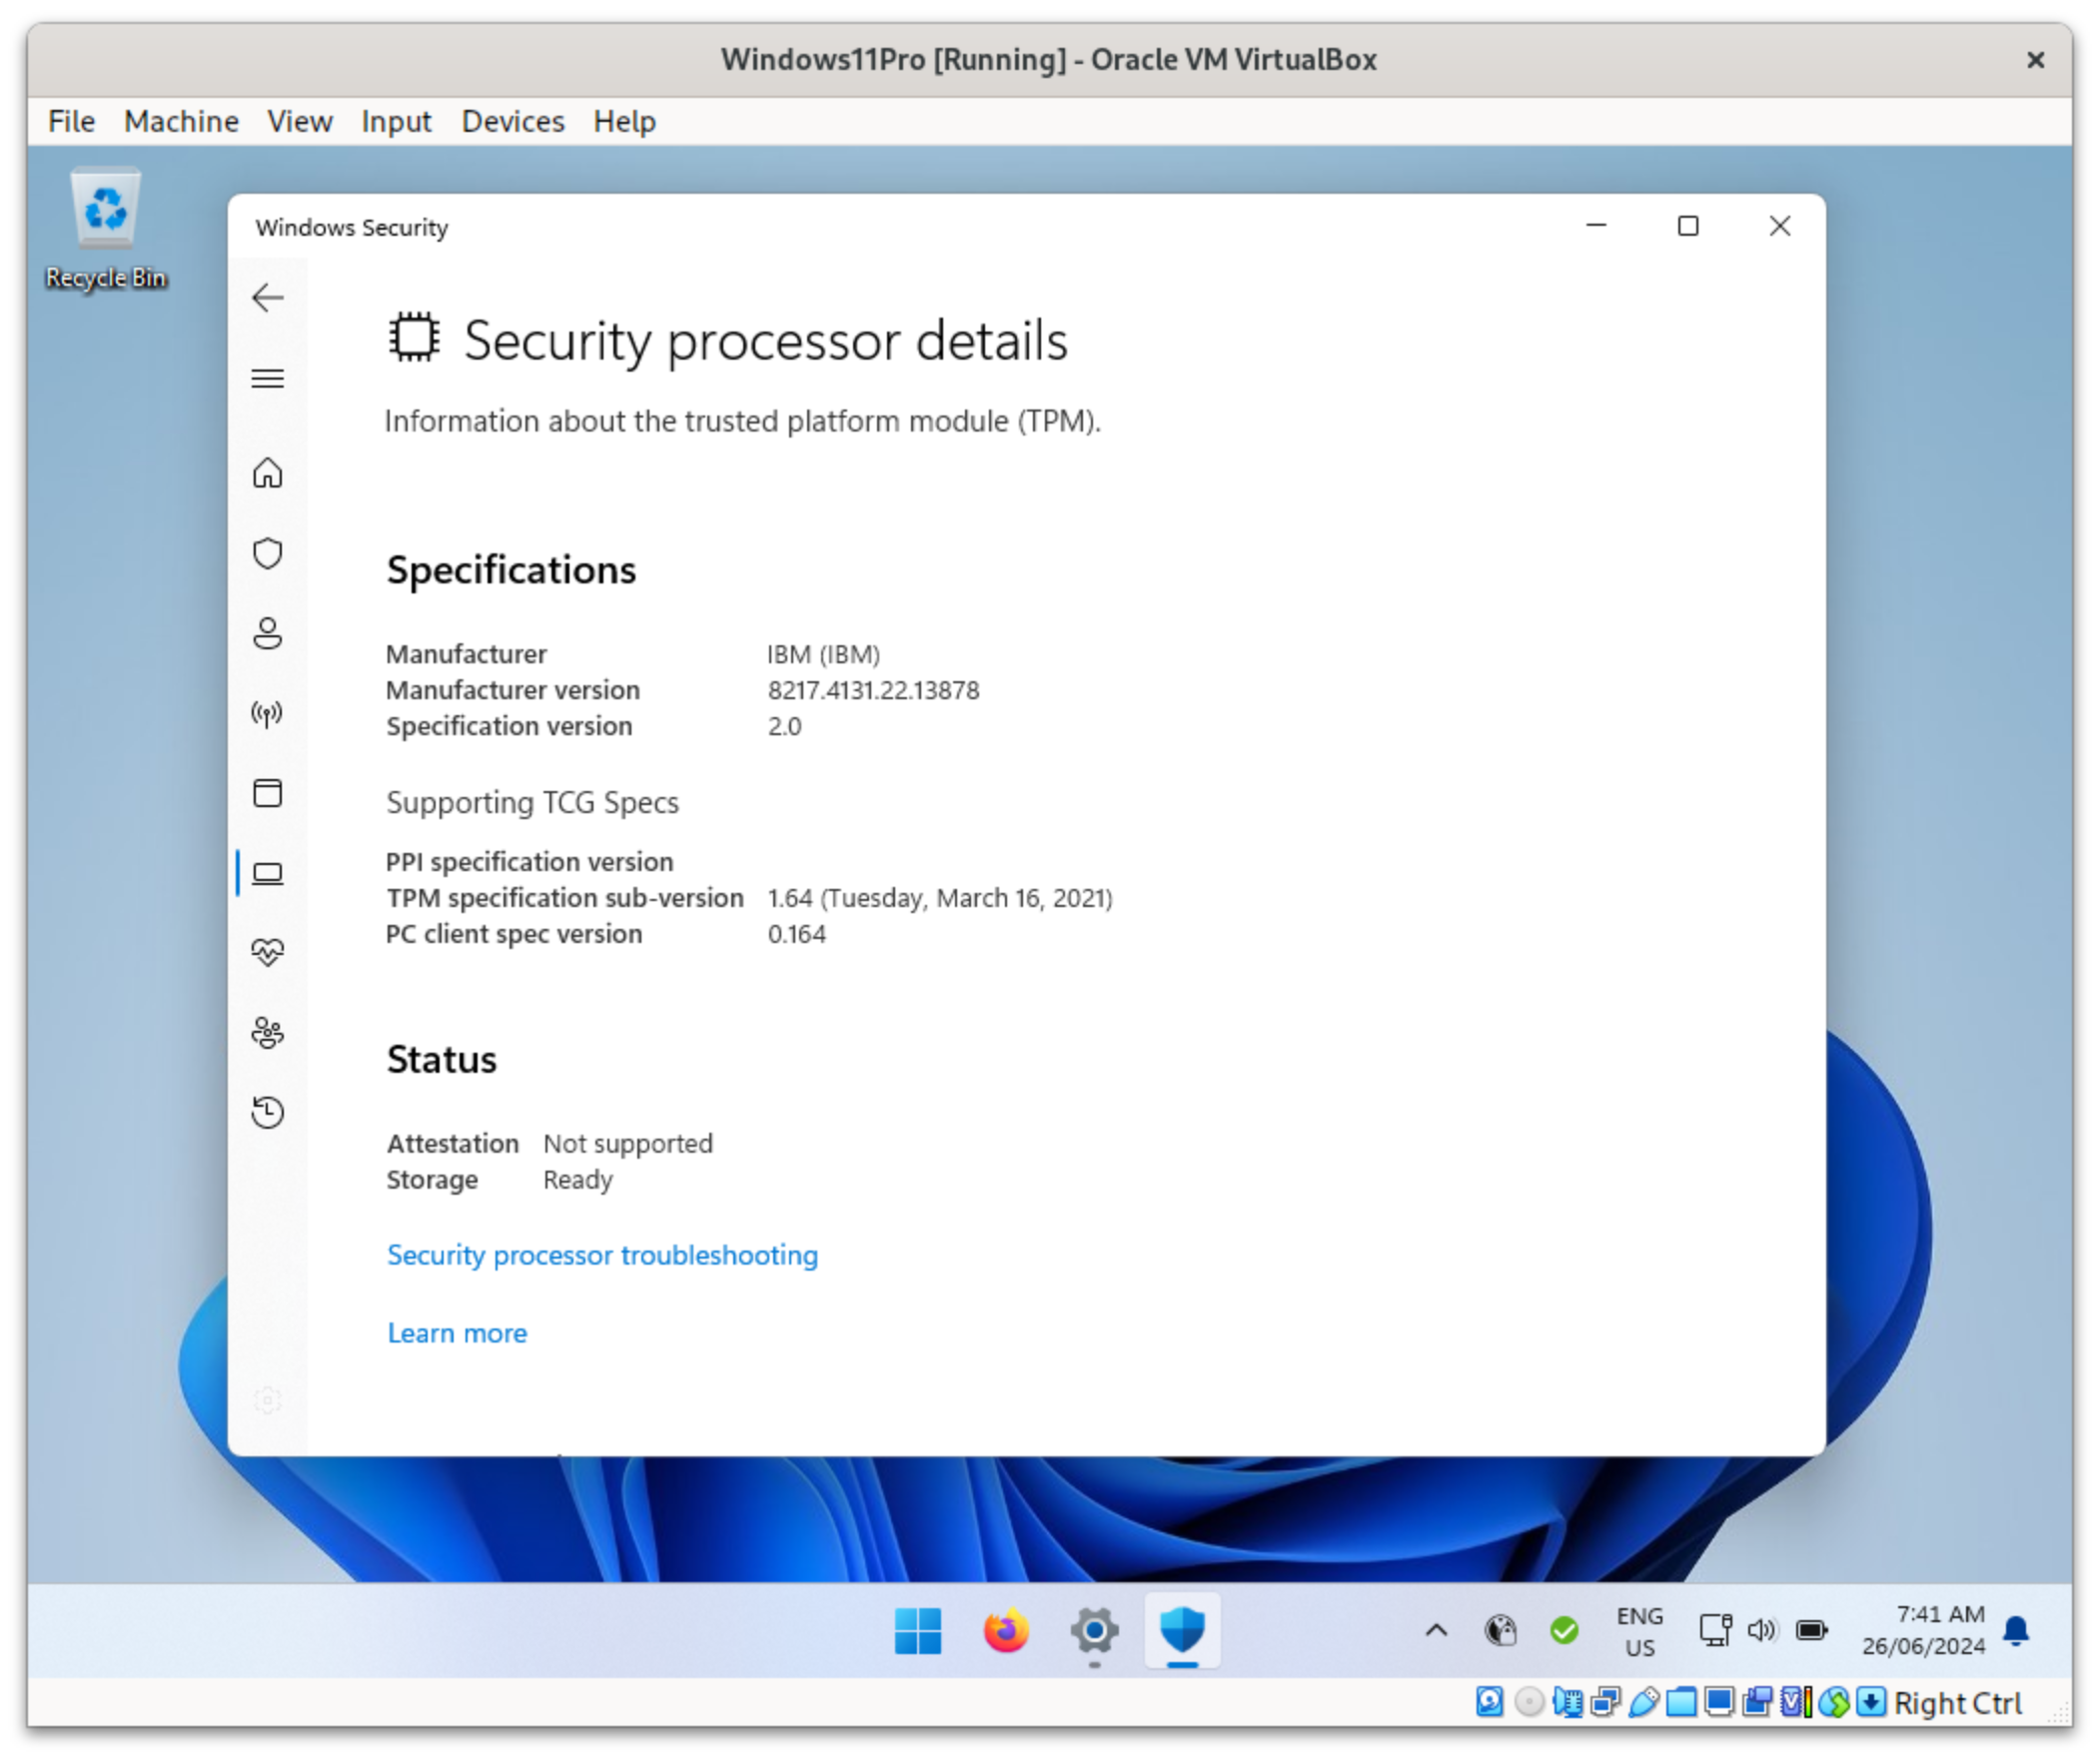Open Account protection person icon

pos(268,633)
